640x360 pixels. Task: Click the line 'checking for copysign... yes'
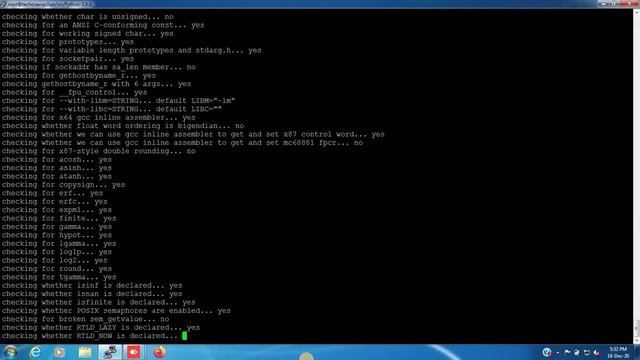pyautogui.click(x=63, y=185)
